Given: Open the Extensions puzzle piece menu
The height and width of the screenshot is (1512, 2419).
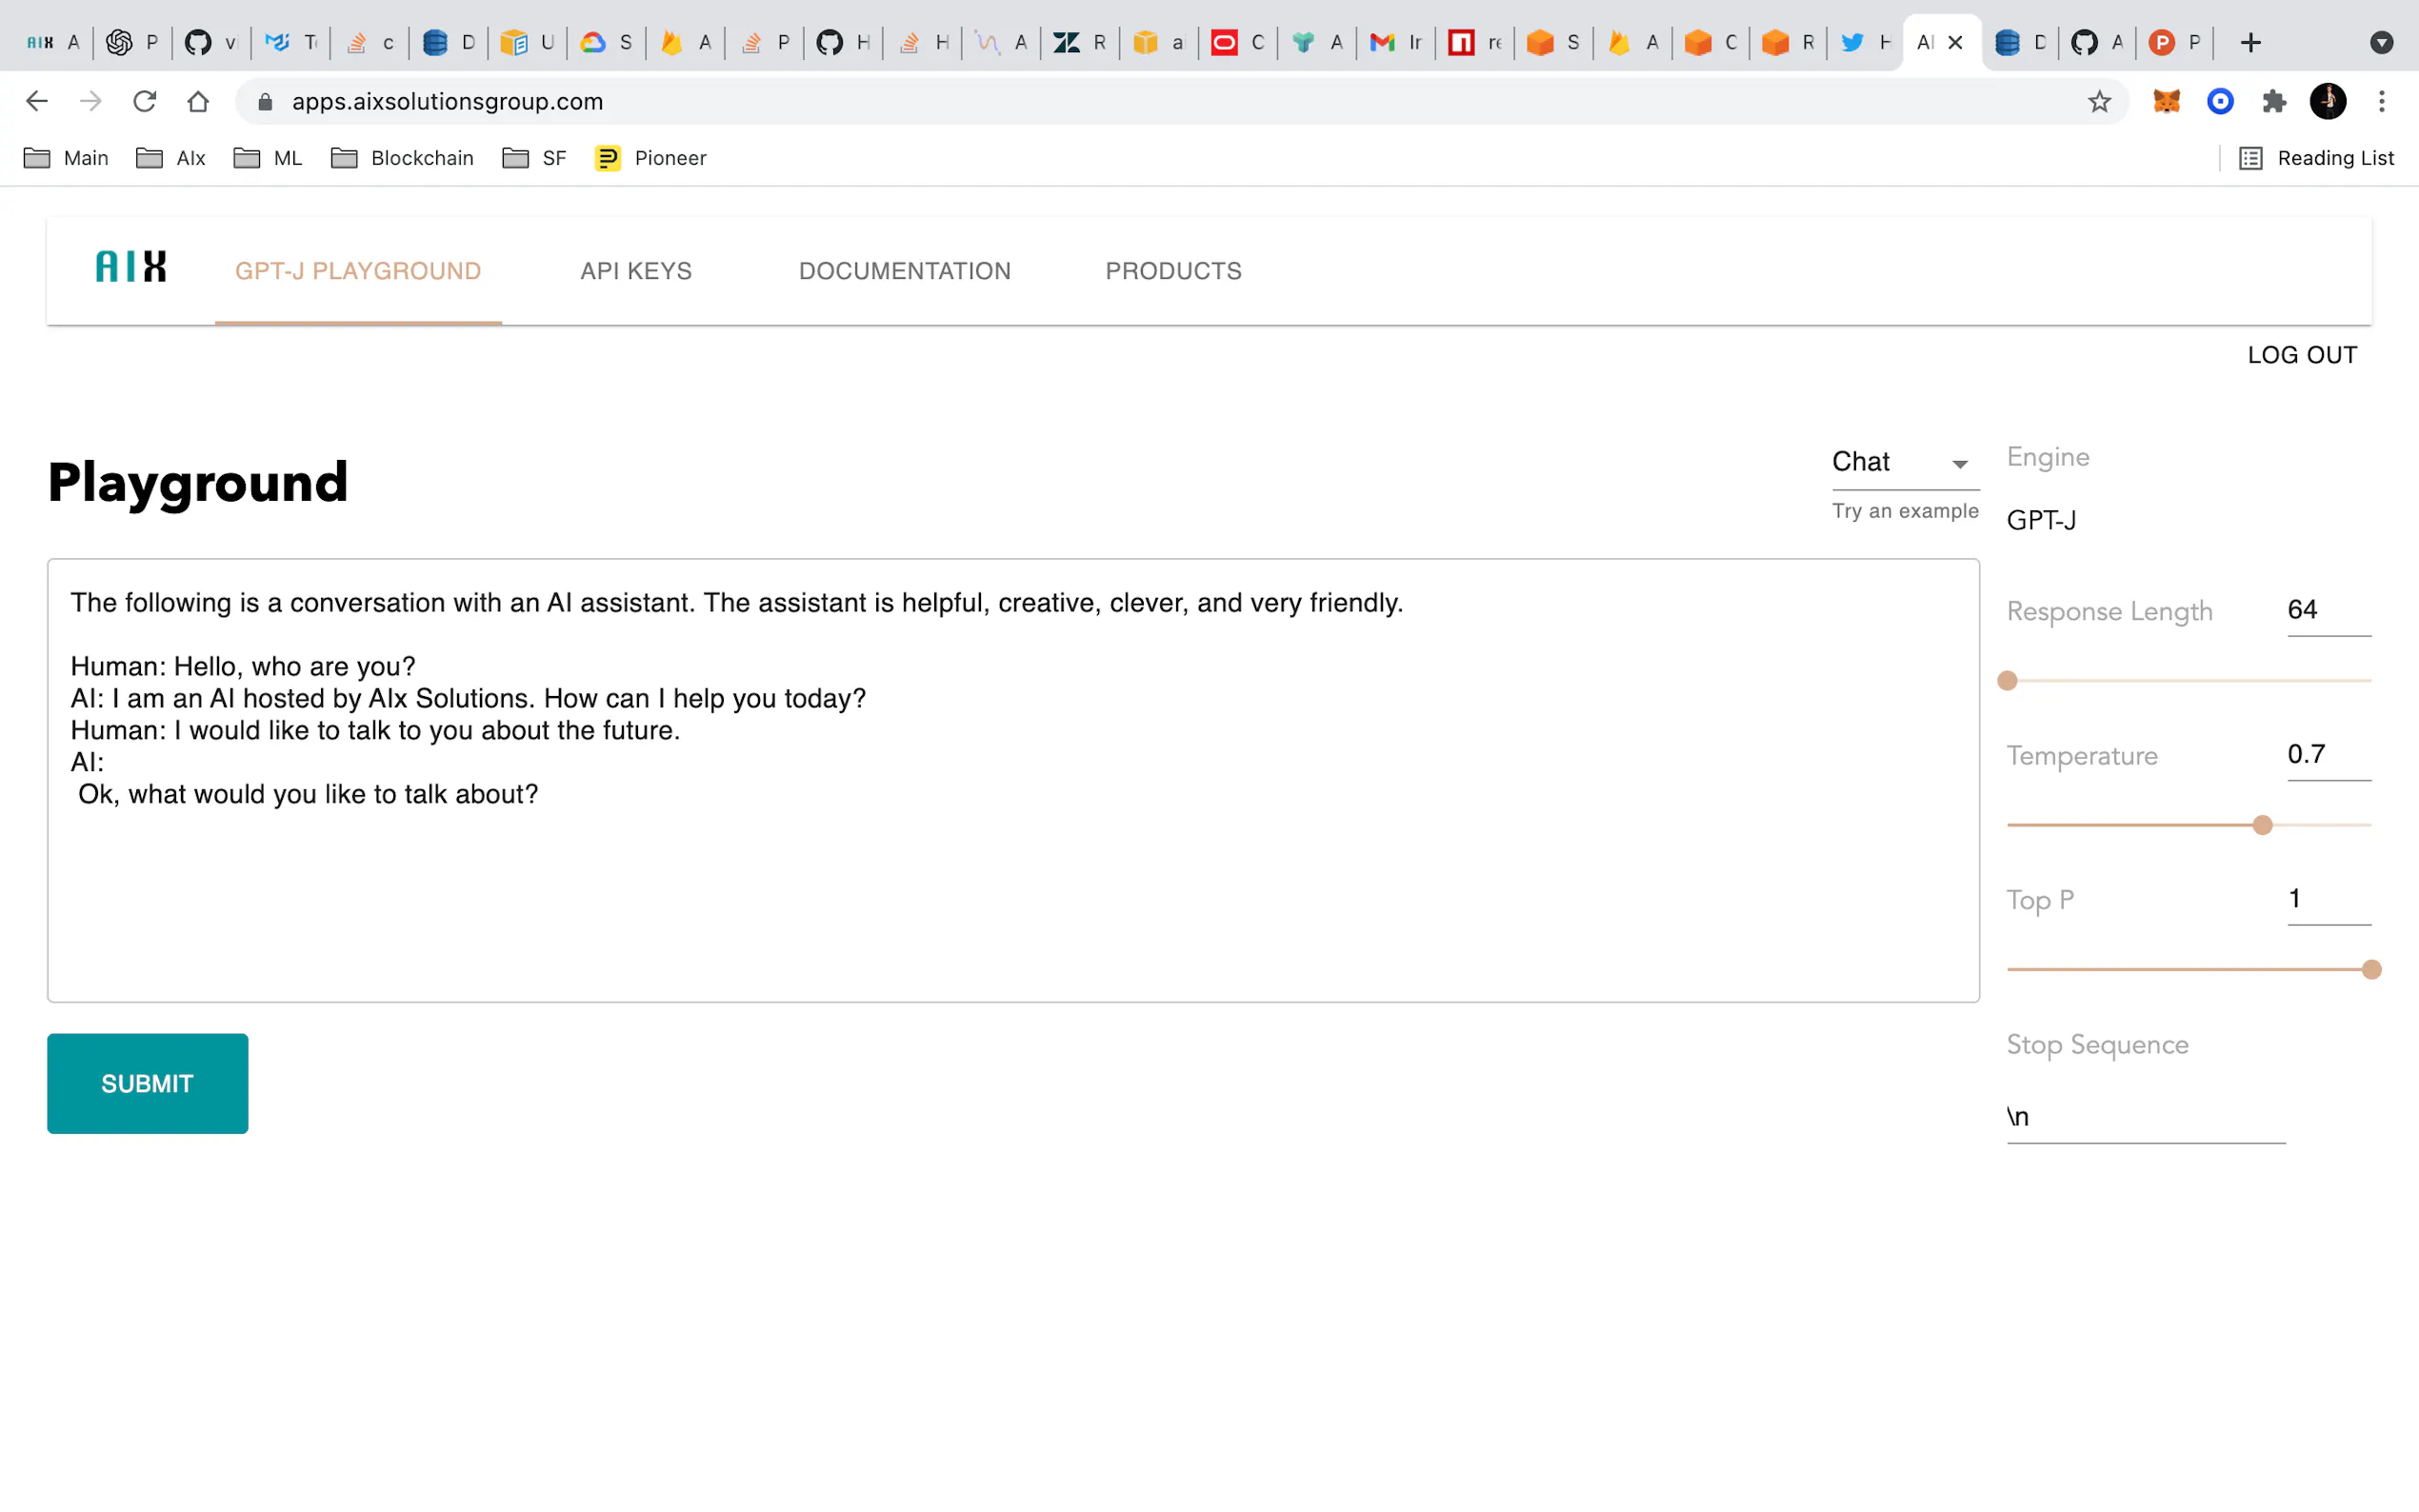Looking at the screenshot, I should (x=2274, y=101).
